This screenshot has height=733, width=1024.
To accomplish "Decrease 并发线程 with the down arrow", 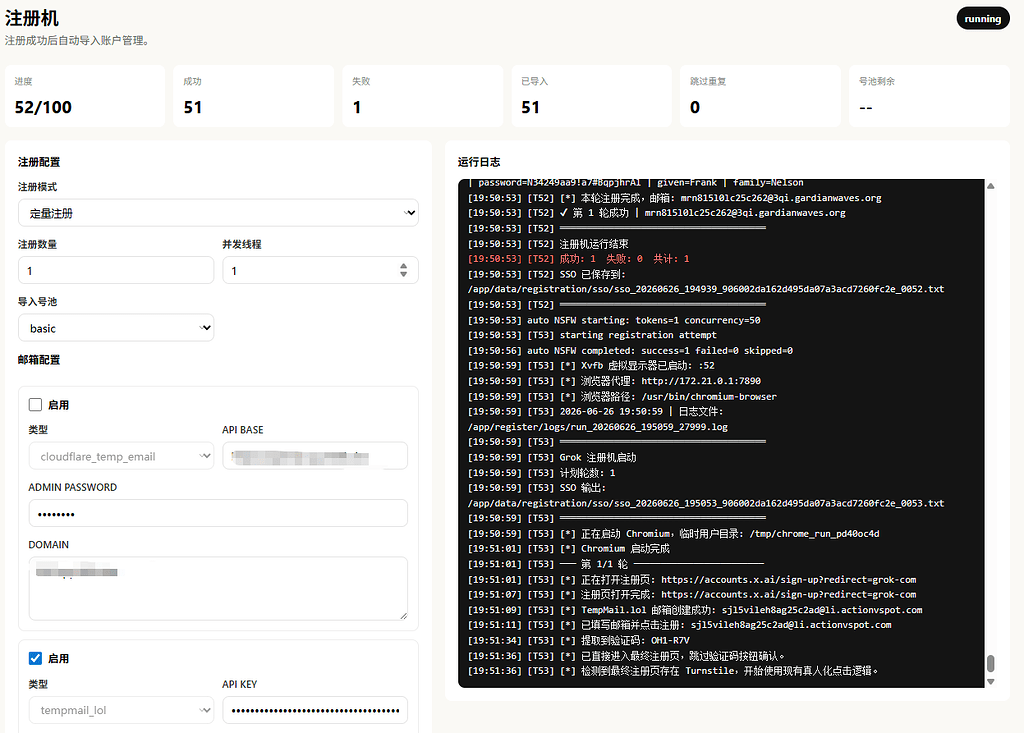I will coord(404,274).
